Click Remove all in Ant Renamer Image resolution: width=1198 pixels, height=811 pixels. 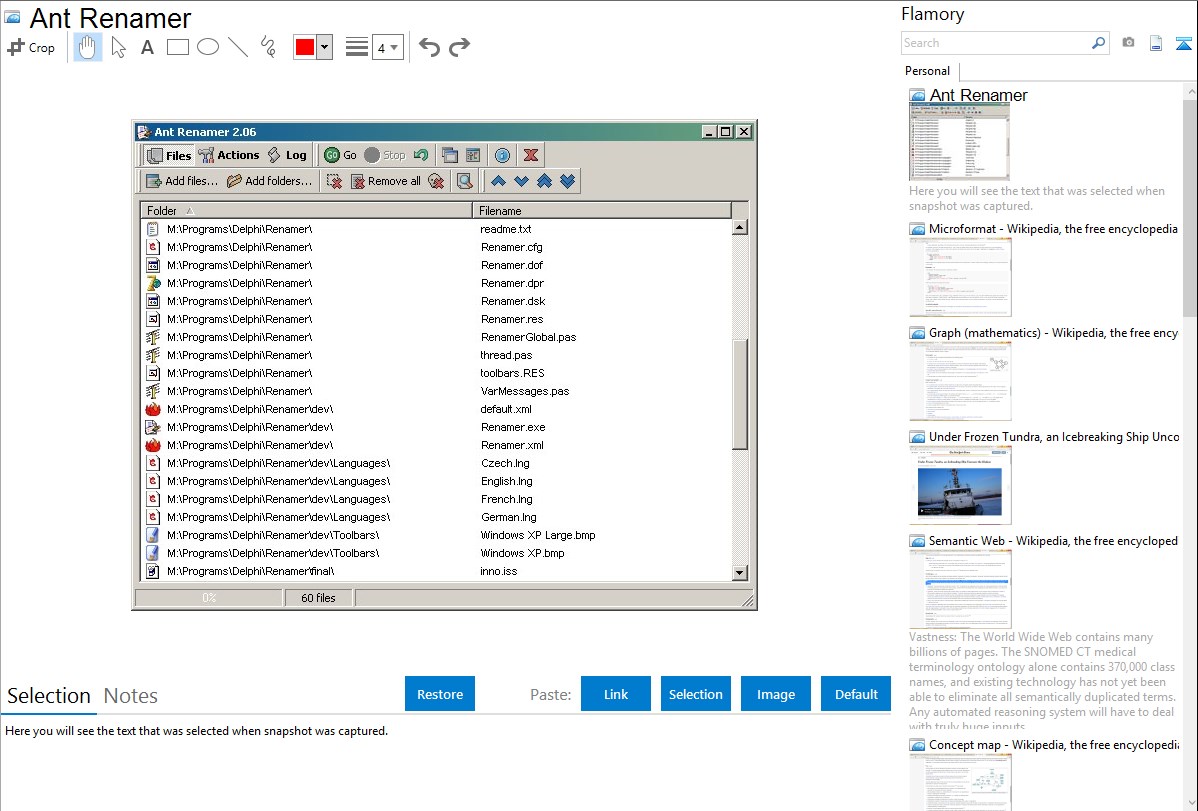386,181
